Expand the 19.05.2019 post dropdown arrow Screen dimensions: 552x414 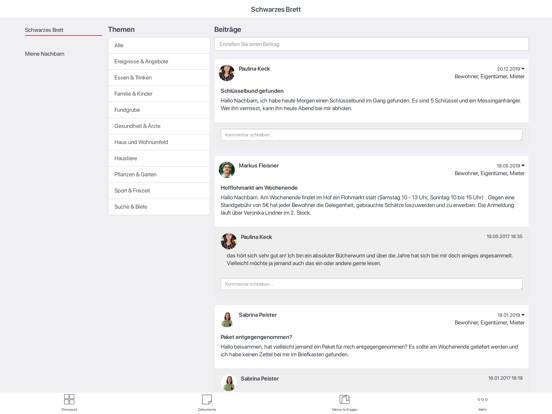pyautogui.click(x=523, y=165)
